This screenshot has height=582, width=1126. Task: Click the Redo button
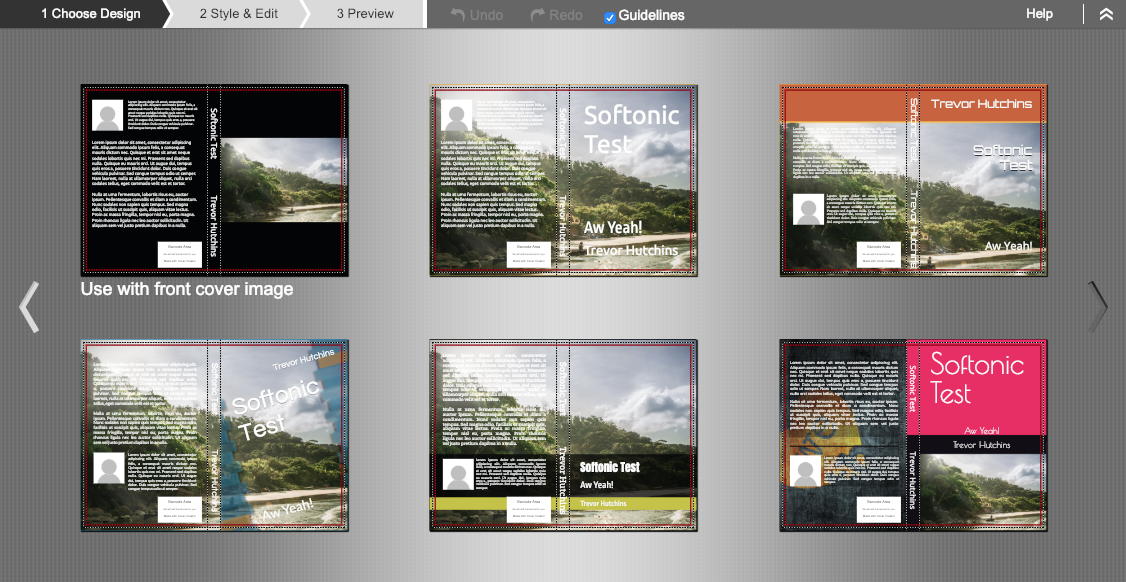556,15
